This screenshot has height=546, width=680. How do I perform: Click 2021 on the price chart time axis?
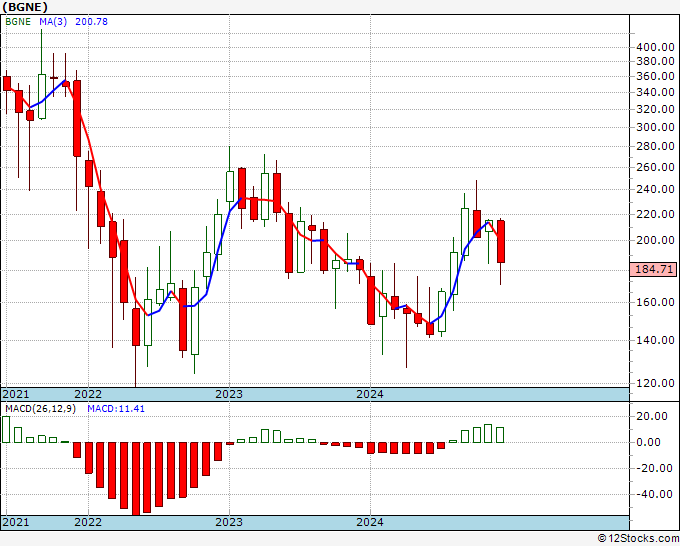[x=16, y=394]
